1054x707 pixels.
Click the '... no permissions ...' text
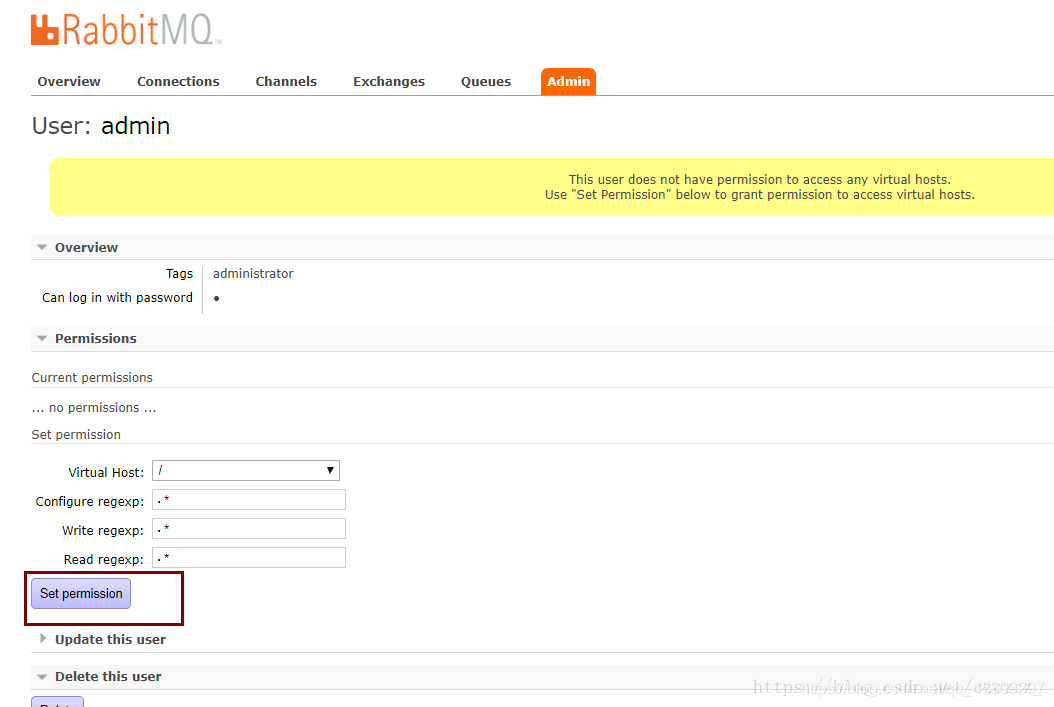point(94,407)
